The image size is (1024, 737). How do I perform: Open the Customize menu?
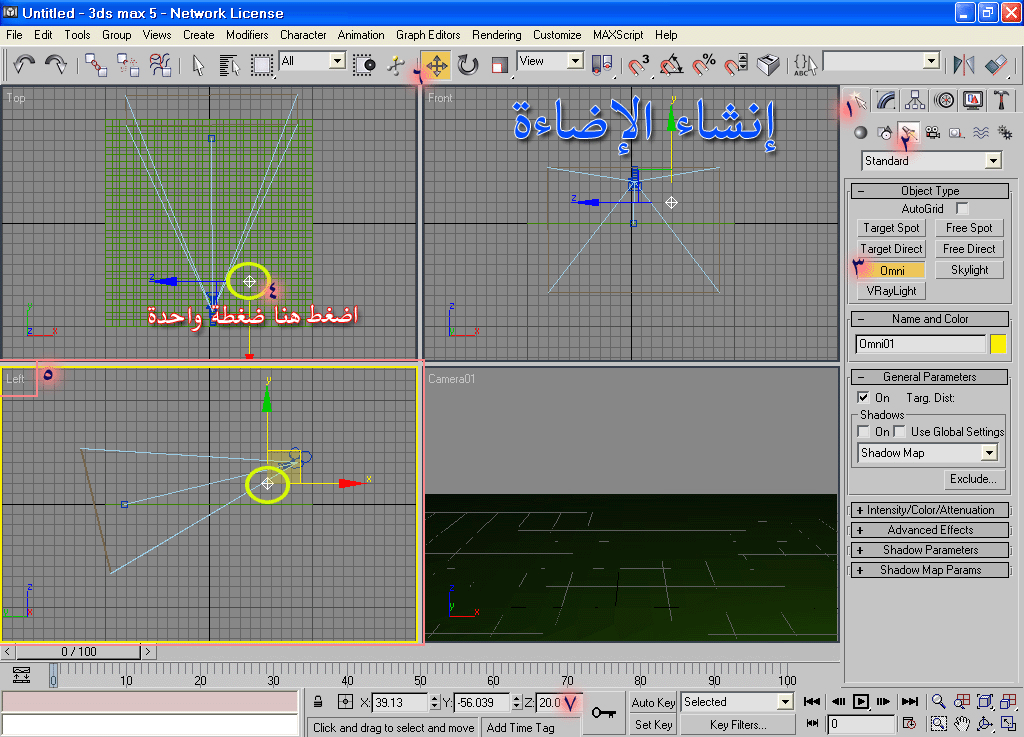pyautogui.click(x=556, y=35)
